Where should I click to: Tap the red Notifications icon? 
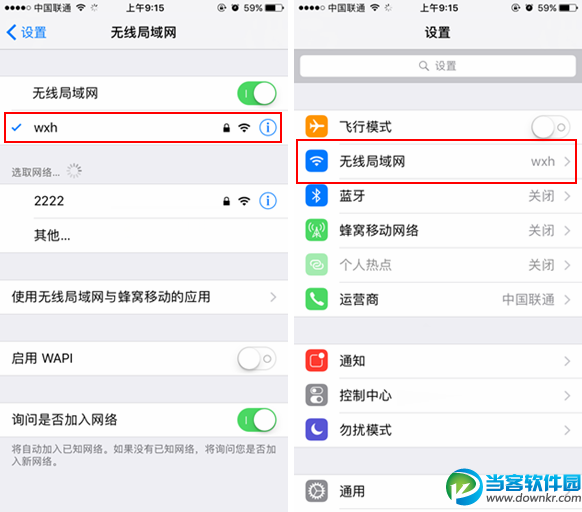tap(316, 361)
